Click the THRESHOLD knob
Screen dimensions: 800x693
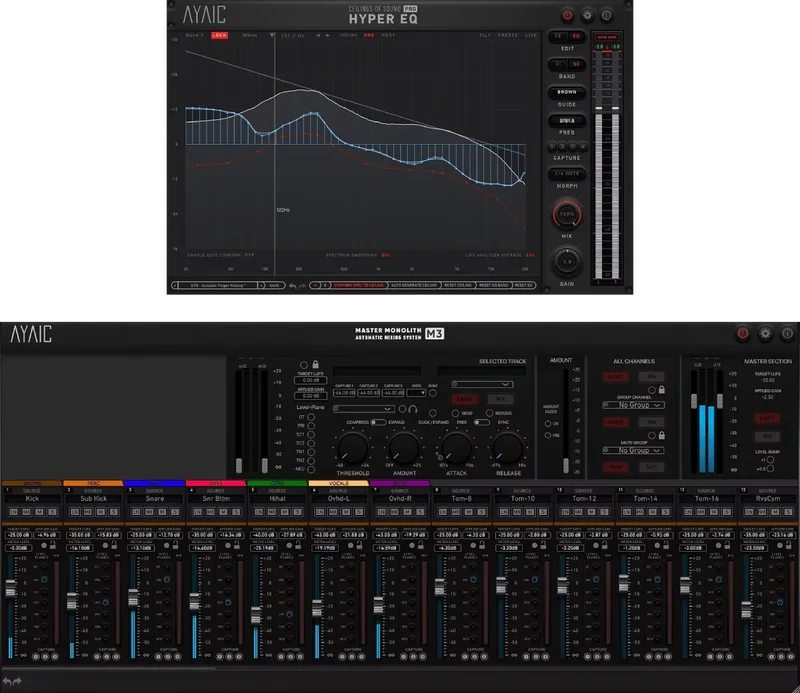point(353,448)
